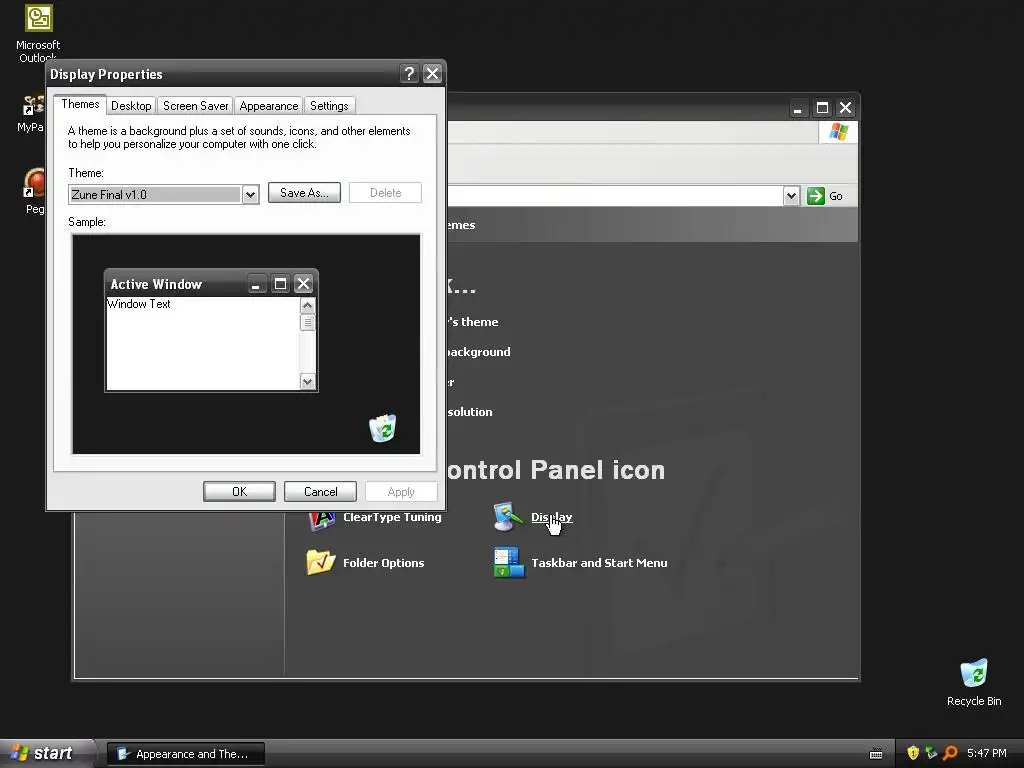The image size is (1024, 768).
Task: Click the network connection tray icon
Action: pos(931,753)
